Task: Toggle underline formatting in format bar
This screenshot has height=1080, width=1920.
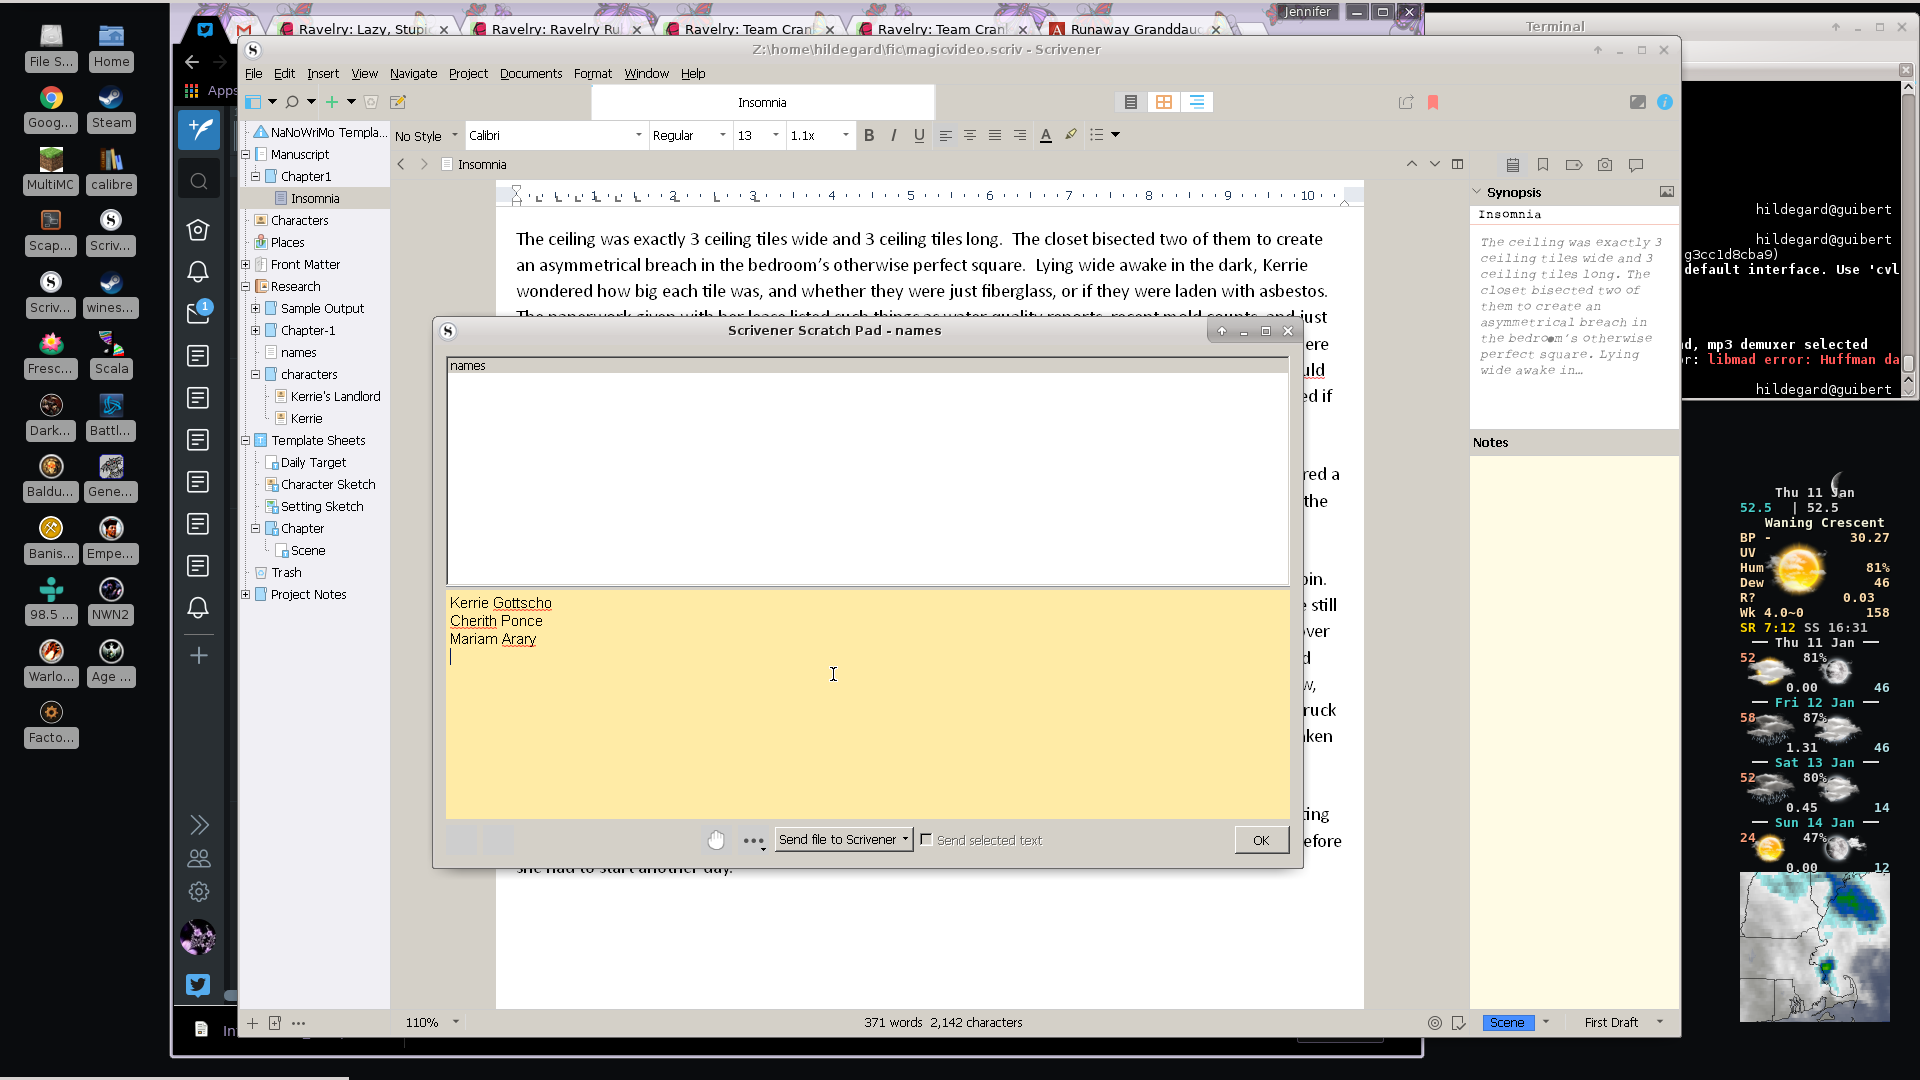Action: click(x=919, y=135)
